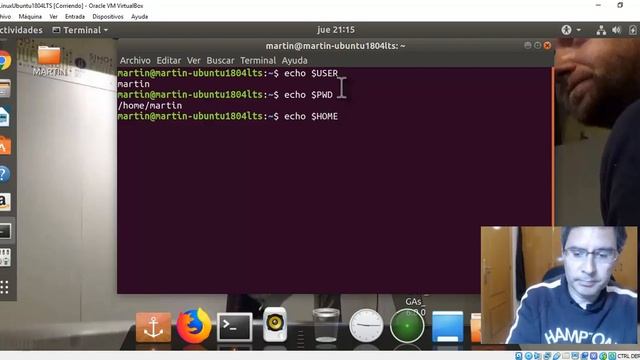640x360 pixels.
Task: Close the terminal window
Action: [x=547, y=45]
